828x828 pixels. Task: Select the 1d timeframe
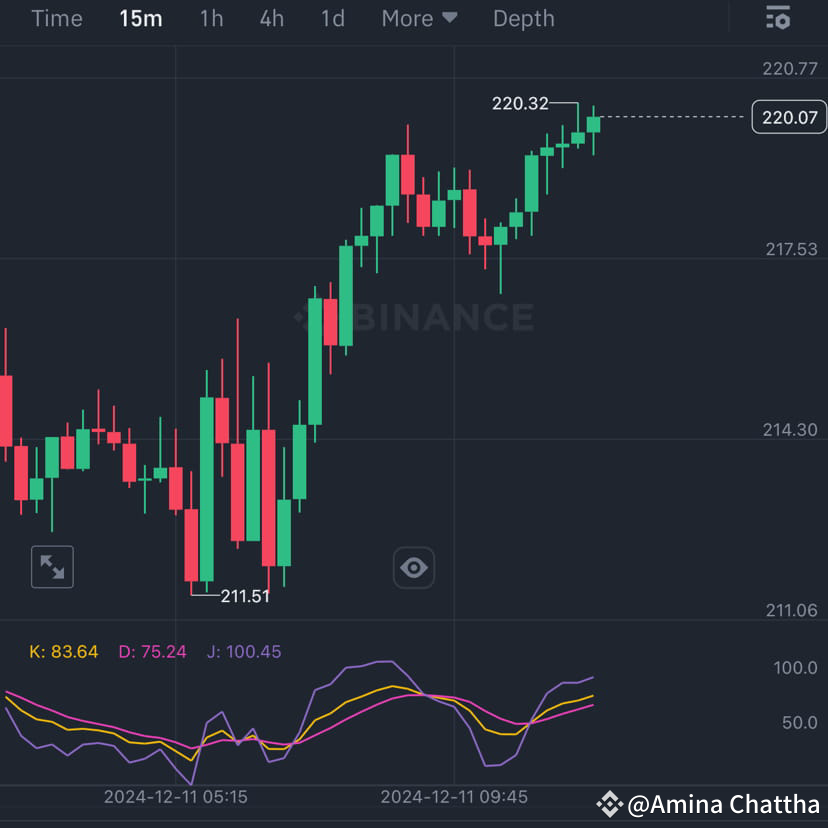tap(332, 18)
